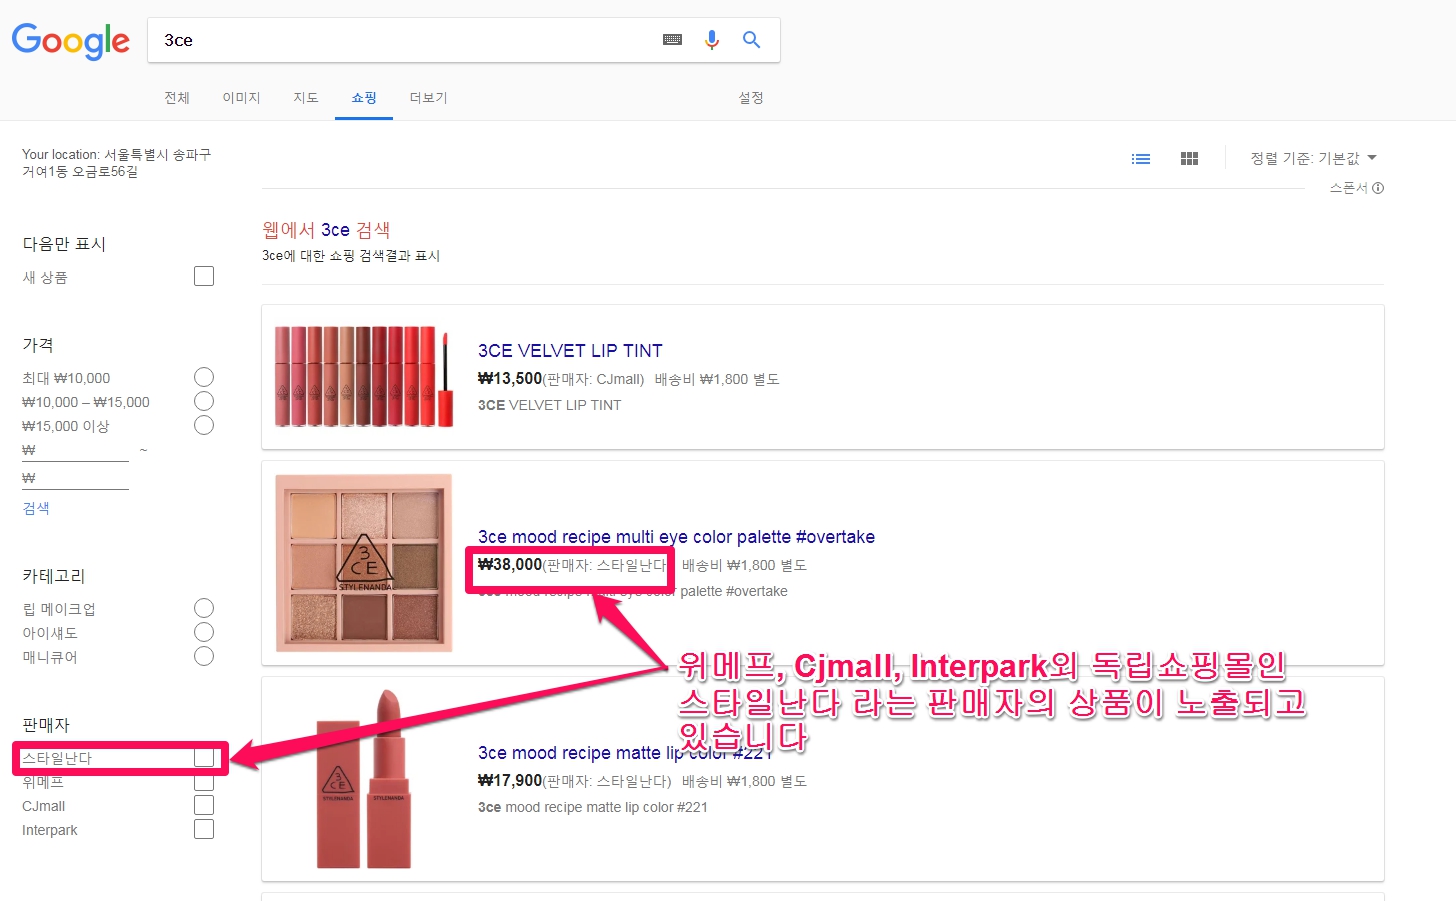
Task: Click the Google logo
Action: pos(70,41)
